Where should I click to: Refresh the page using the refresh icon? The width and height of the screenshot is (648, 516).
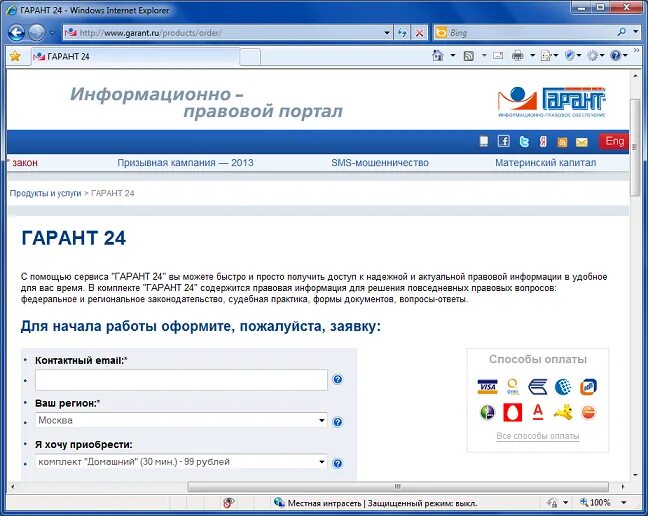402,33
